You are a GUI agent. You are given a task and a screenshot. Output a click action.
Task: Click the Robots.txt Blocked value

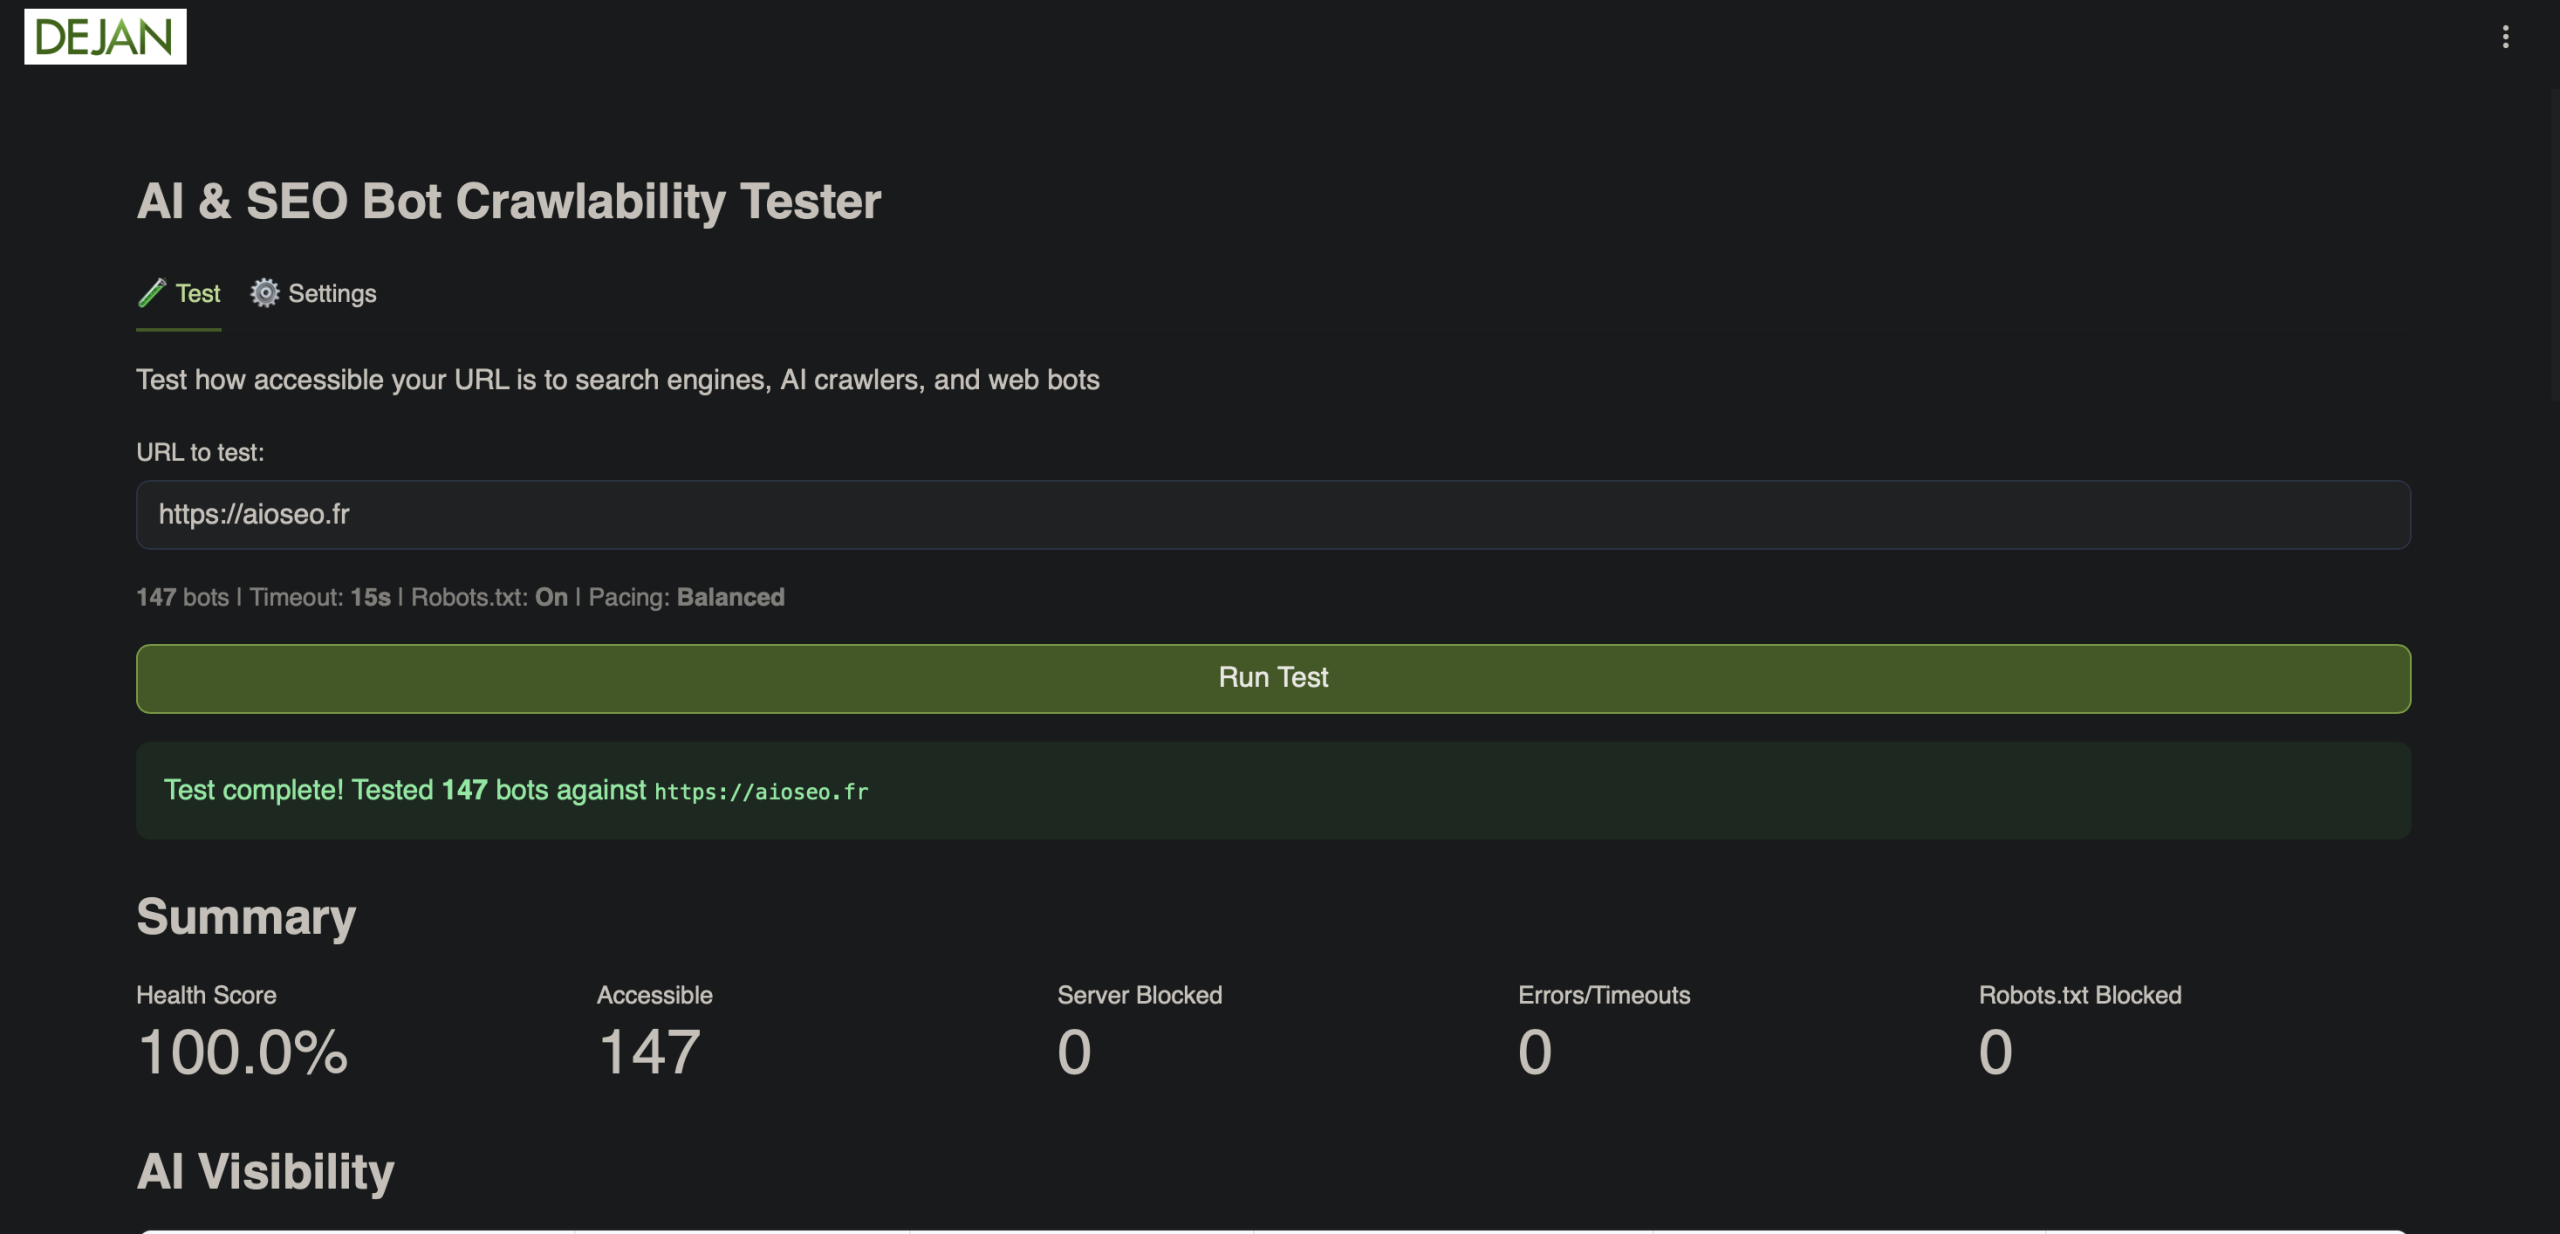click(1995, 1052)
